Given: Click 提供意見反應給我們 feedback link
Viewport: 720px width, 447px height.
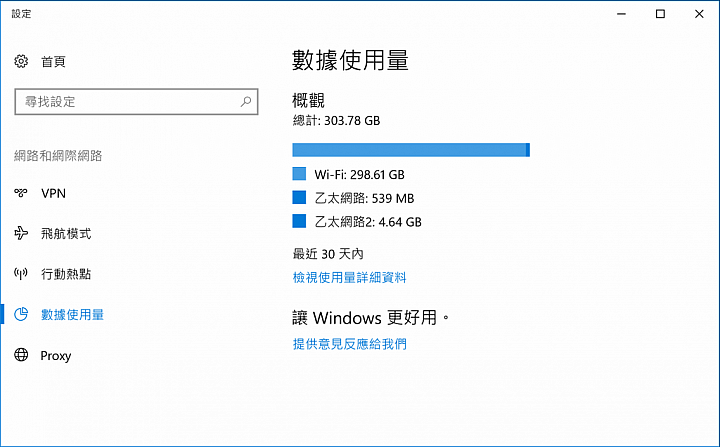Looking at the screenshot, I should click(349, 344).
